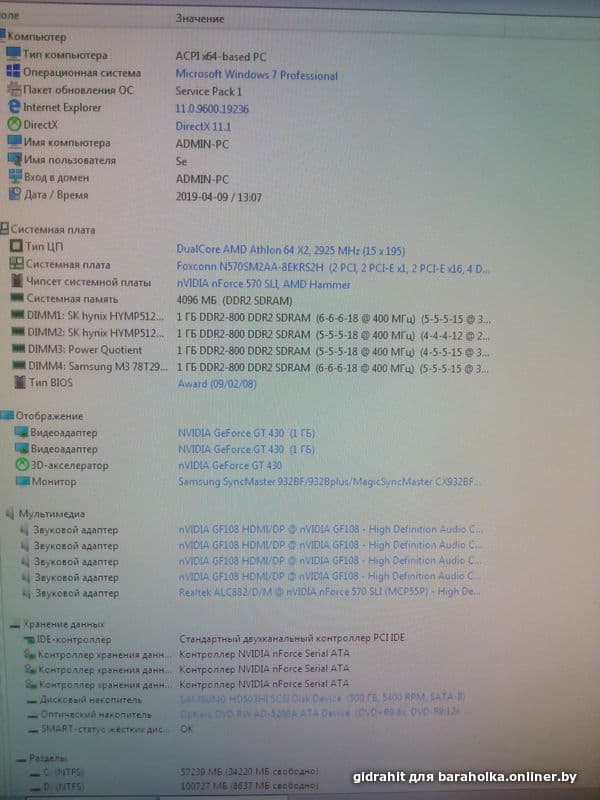Open the nVIDIA nForce 570 SLI chipset link
Image resolution: width=600 pixels, height=800 pixels.
pyautogui.click(x=264, y=284)
